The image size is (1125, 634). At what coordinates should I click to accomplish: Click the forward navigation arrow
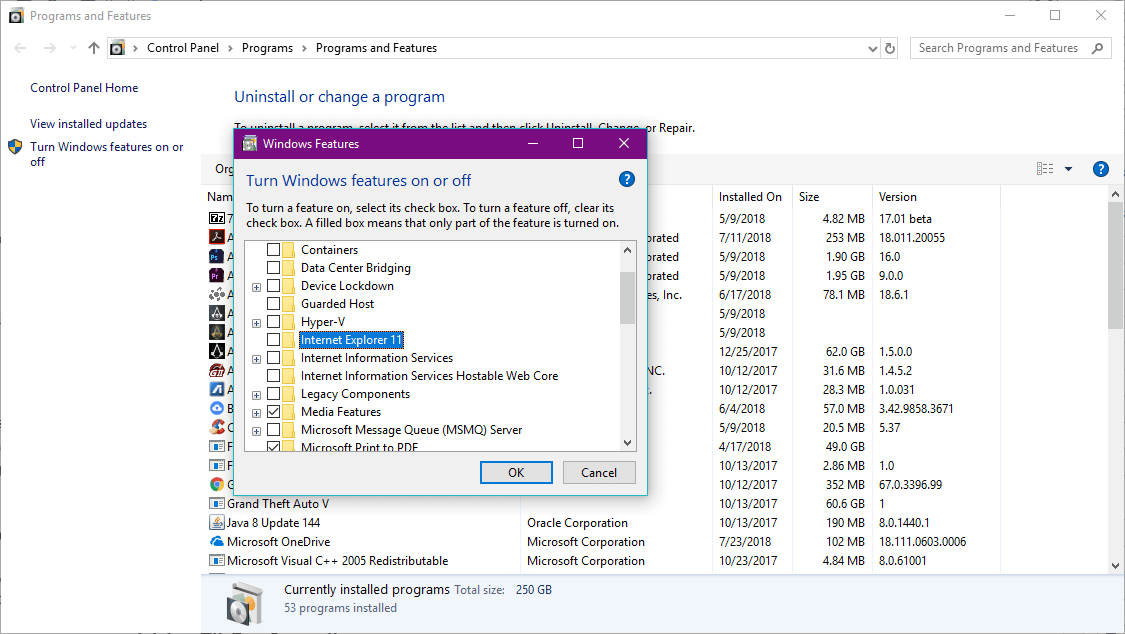pos(50,48)
